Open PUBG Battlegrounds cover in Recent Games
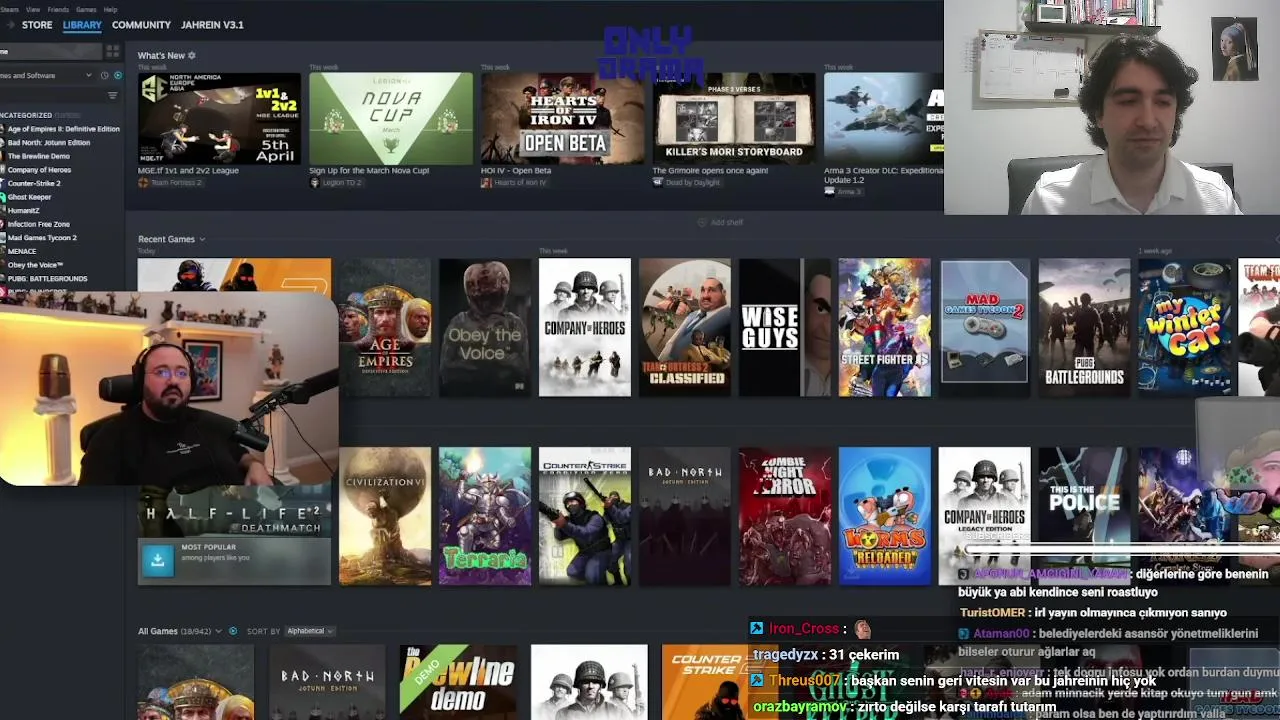The image size is (1280, 720). point(1085,327)
